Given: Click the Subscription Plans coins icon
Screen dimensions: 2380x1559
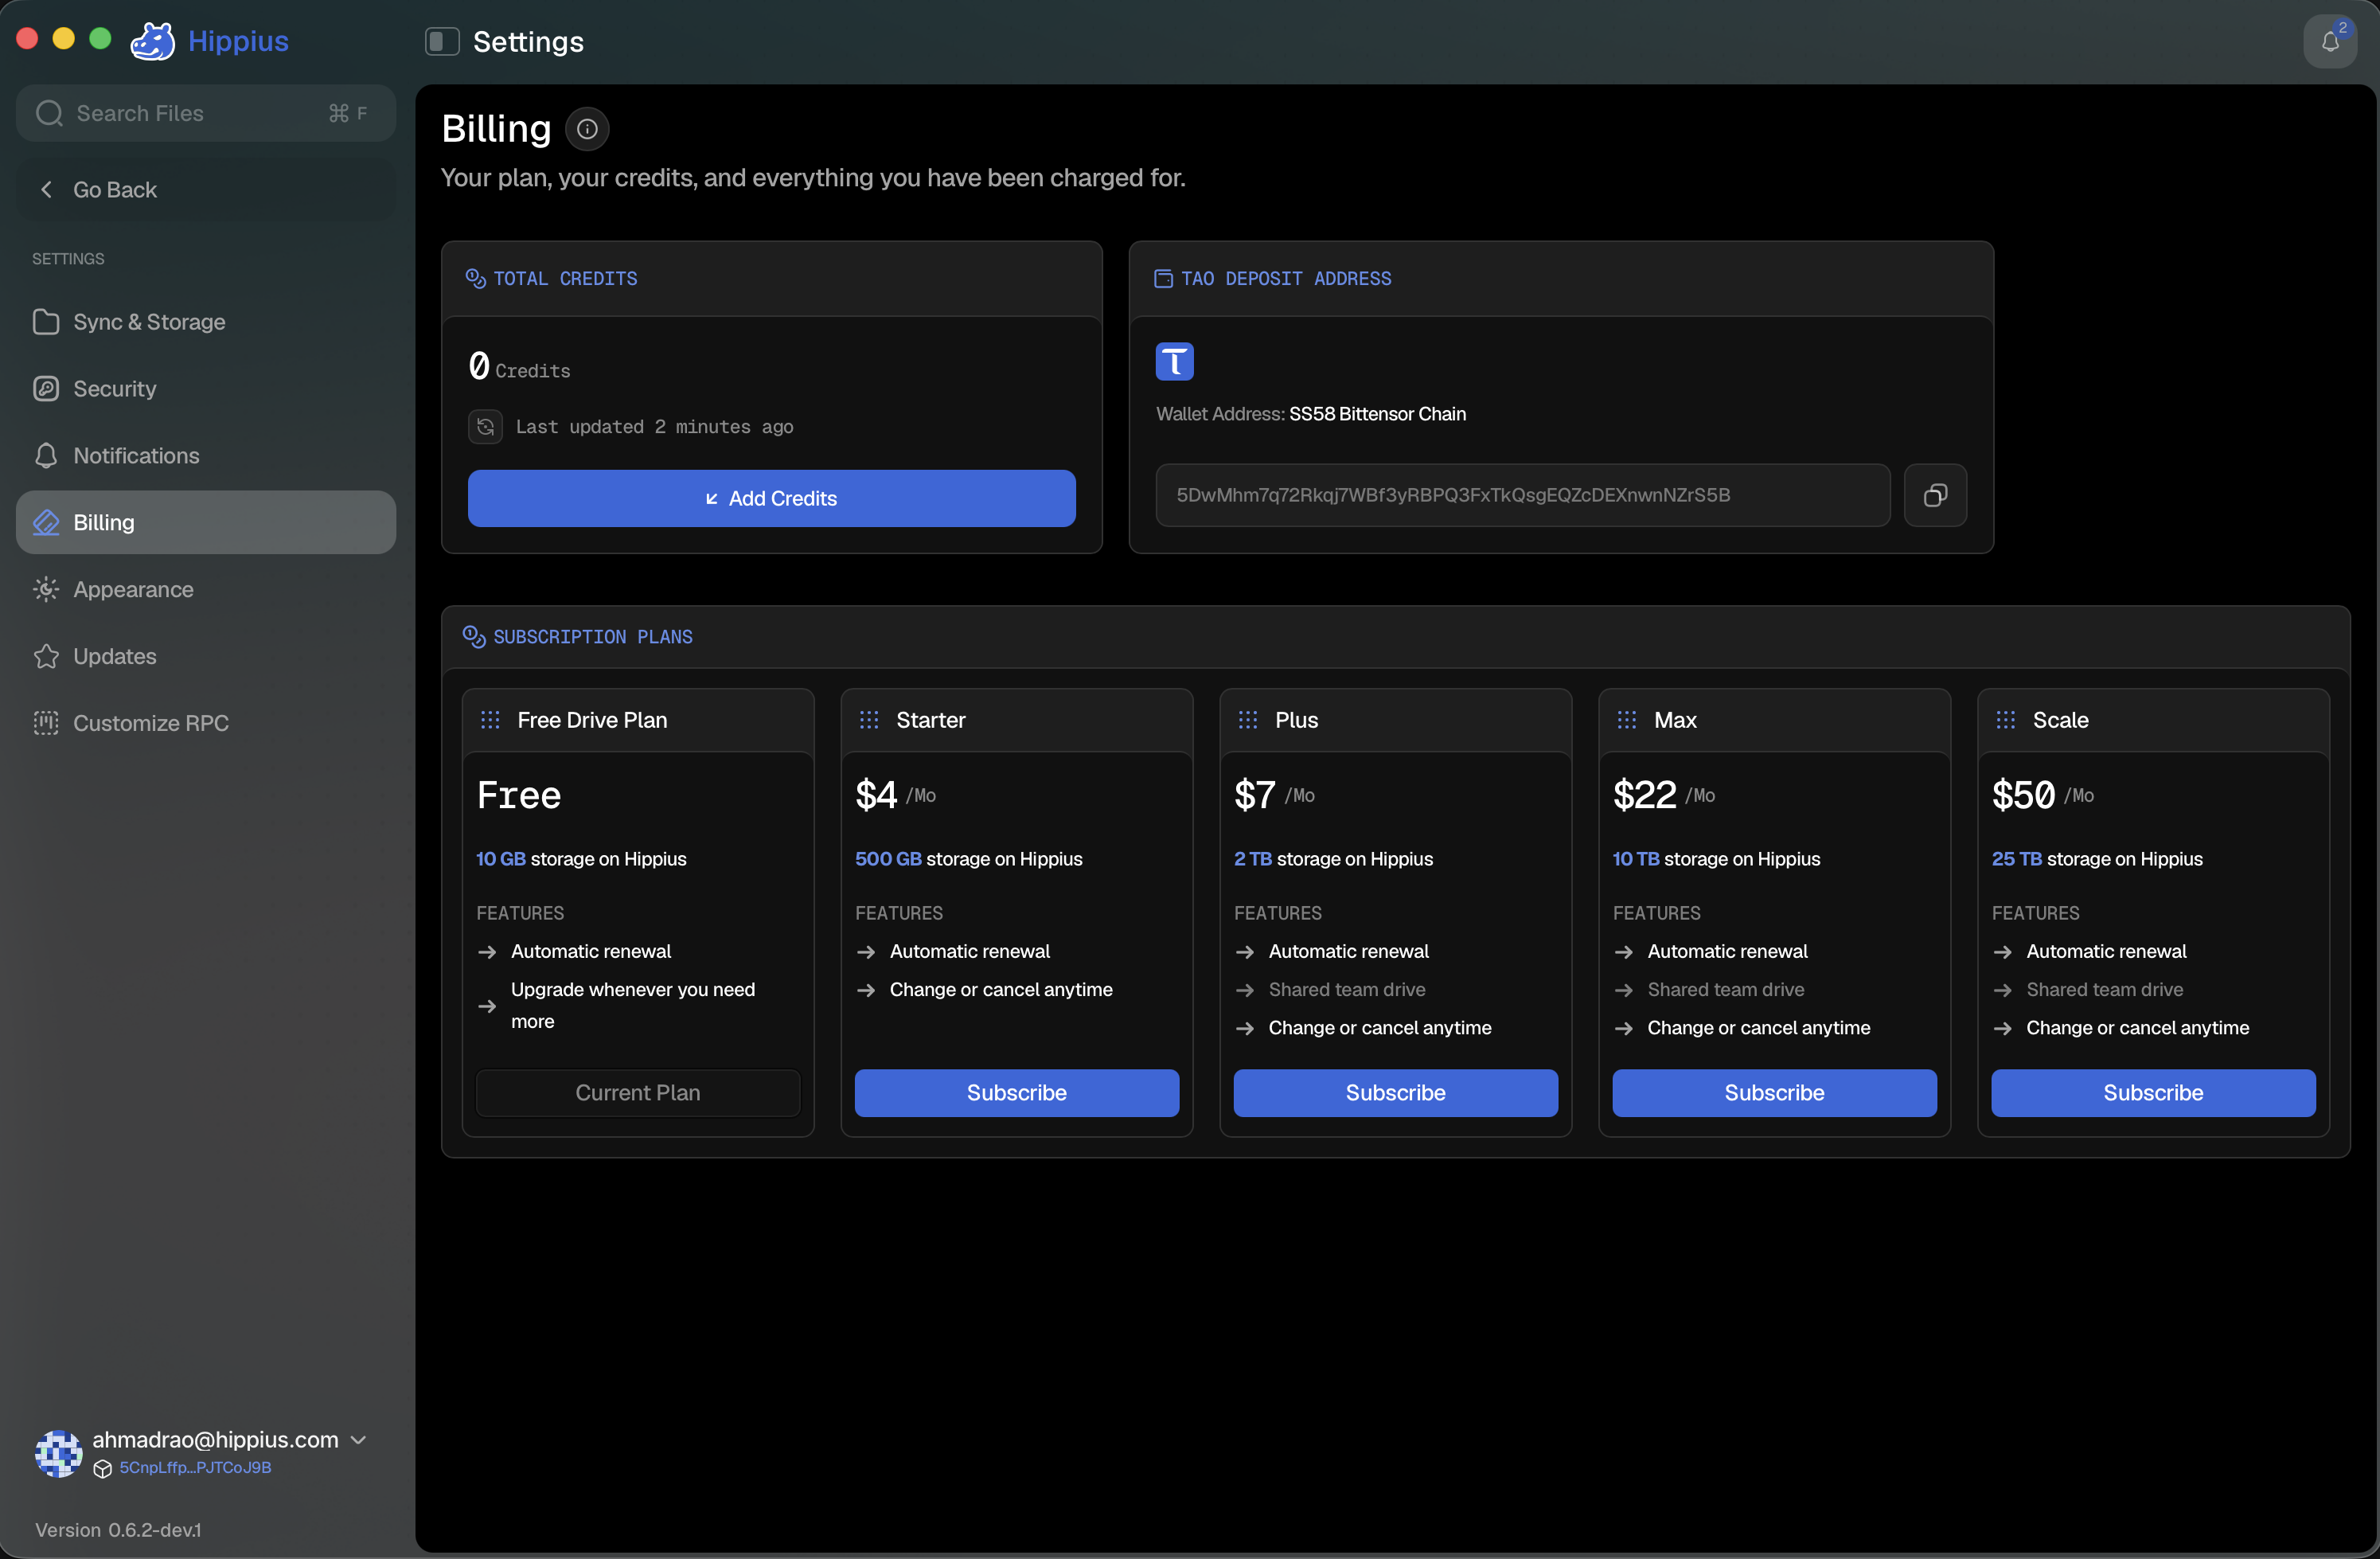Looking at the screenshot, I should click(474, 636).
